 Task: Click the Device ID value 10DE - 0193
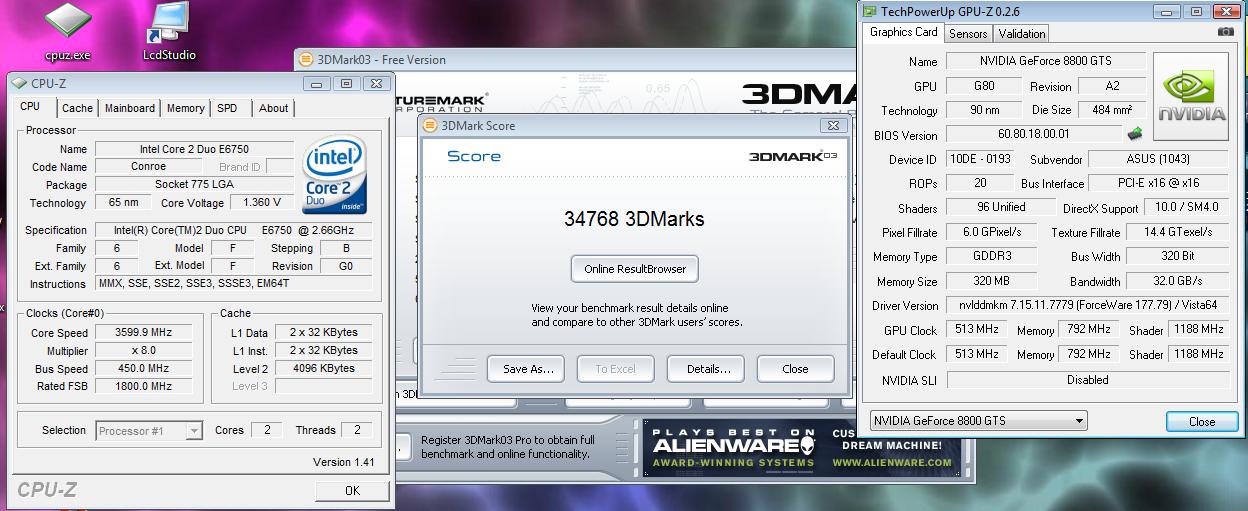coord(979,159)
